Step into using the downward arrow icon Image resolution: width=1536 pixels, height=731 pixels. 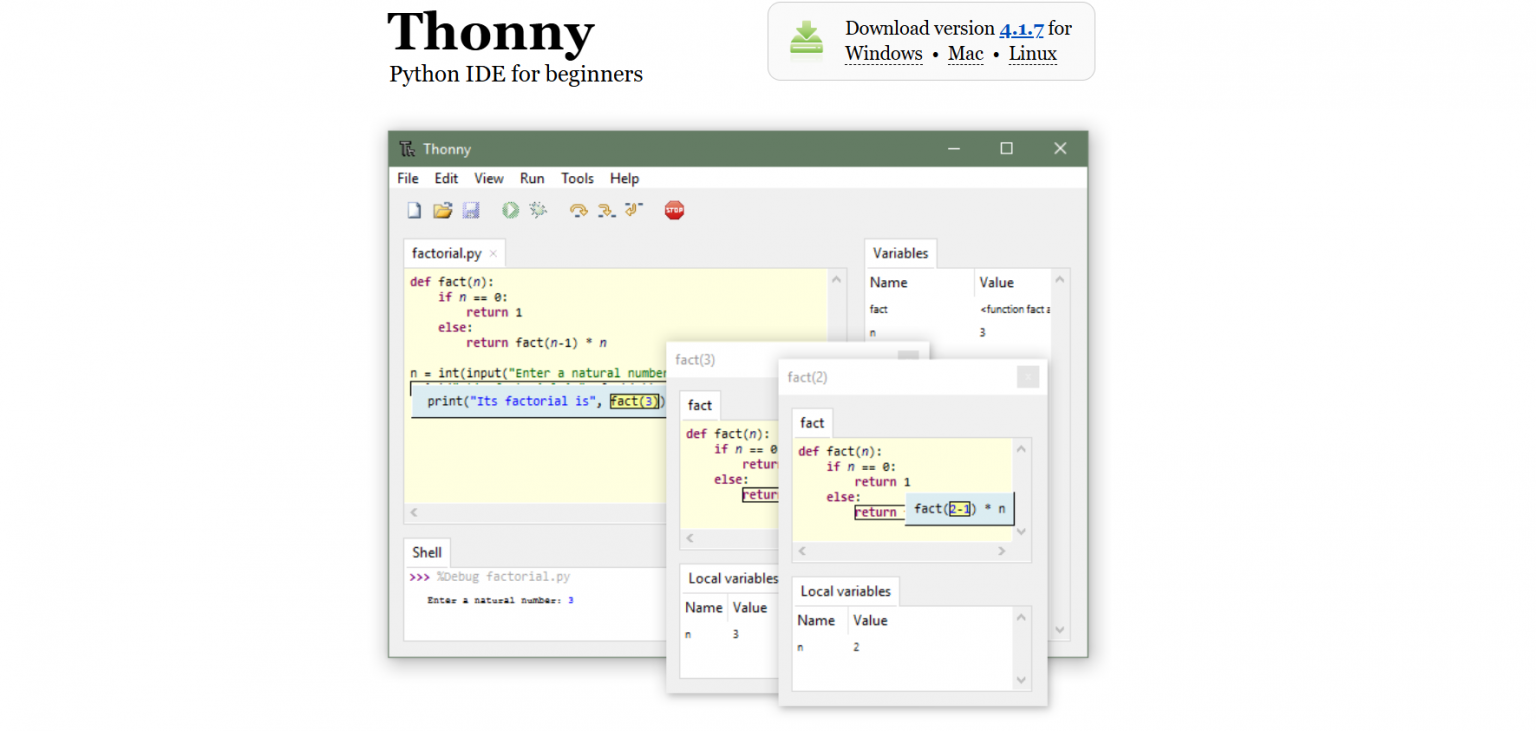coord(604,210)
